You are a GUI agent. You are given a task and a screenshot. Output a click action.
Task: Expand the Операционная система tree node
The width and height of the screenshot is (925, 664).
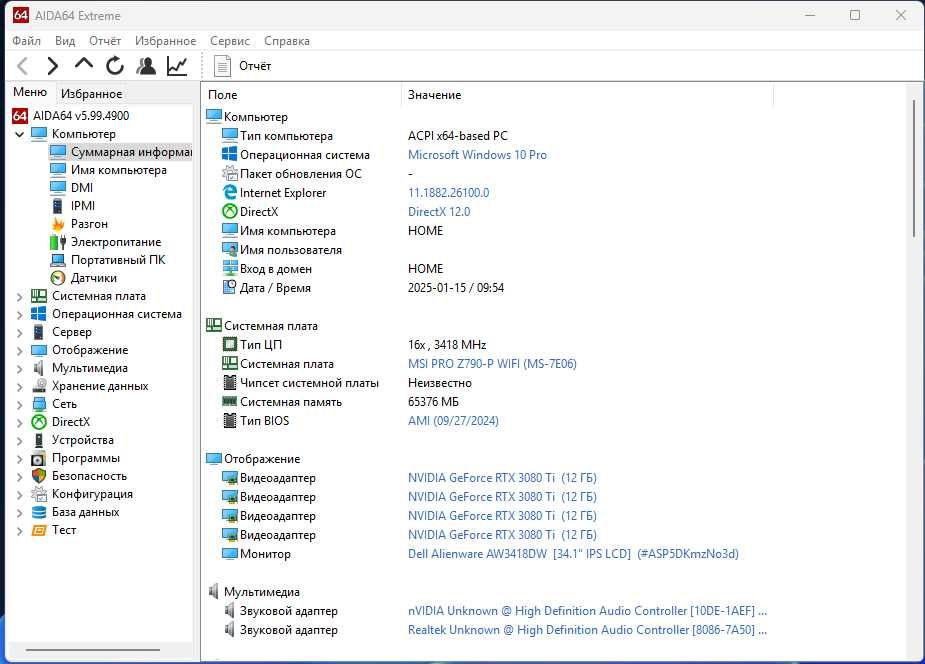(x=19, y=315)
